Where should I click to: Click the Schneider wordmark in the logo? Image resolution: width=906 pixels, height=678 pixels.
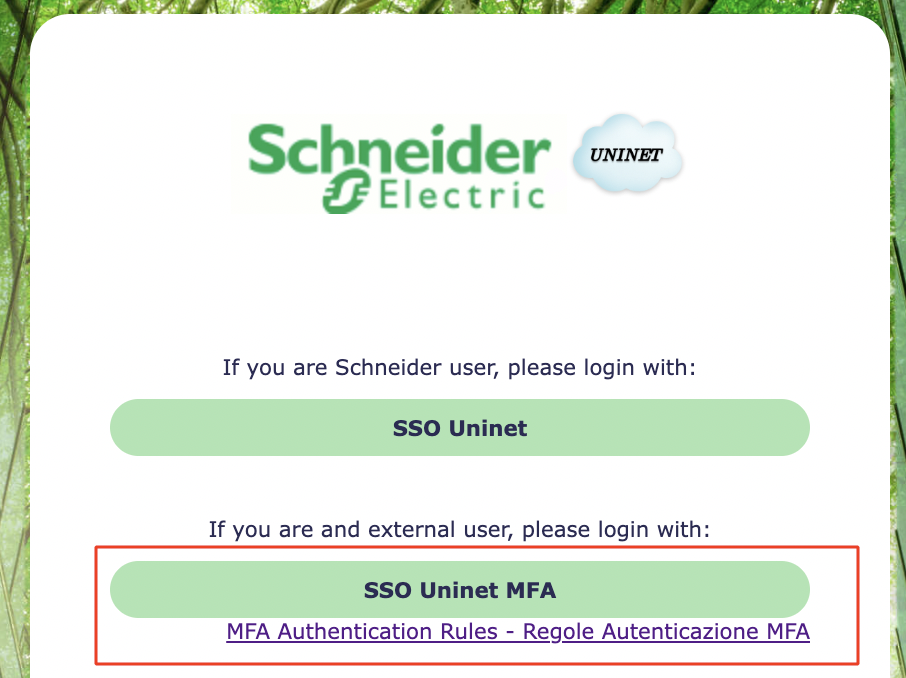click(400, 150)
